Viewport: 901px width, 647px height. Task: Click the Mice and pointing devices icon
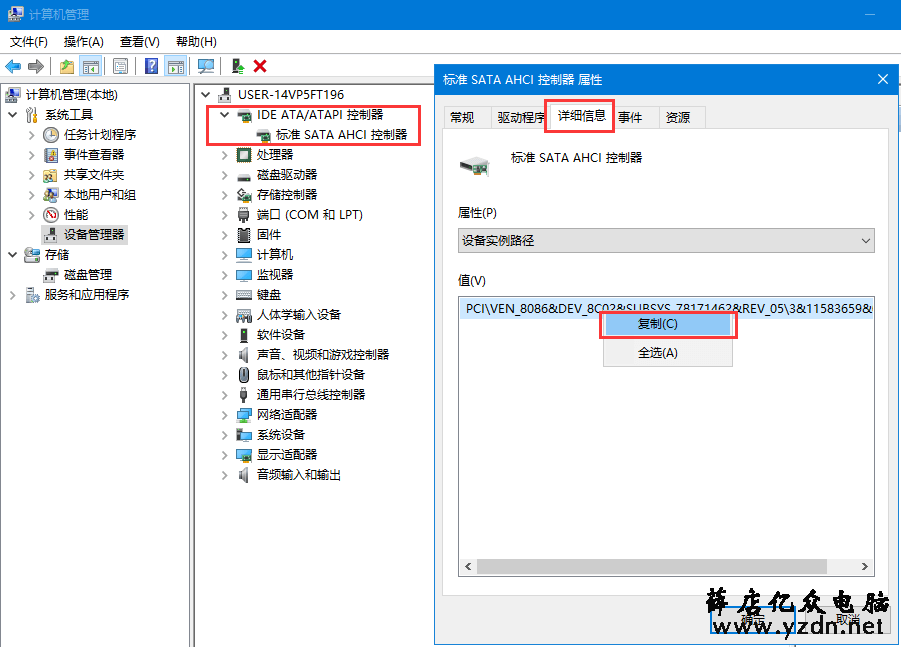coord(244,375)
